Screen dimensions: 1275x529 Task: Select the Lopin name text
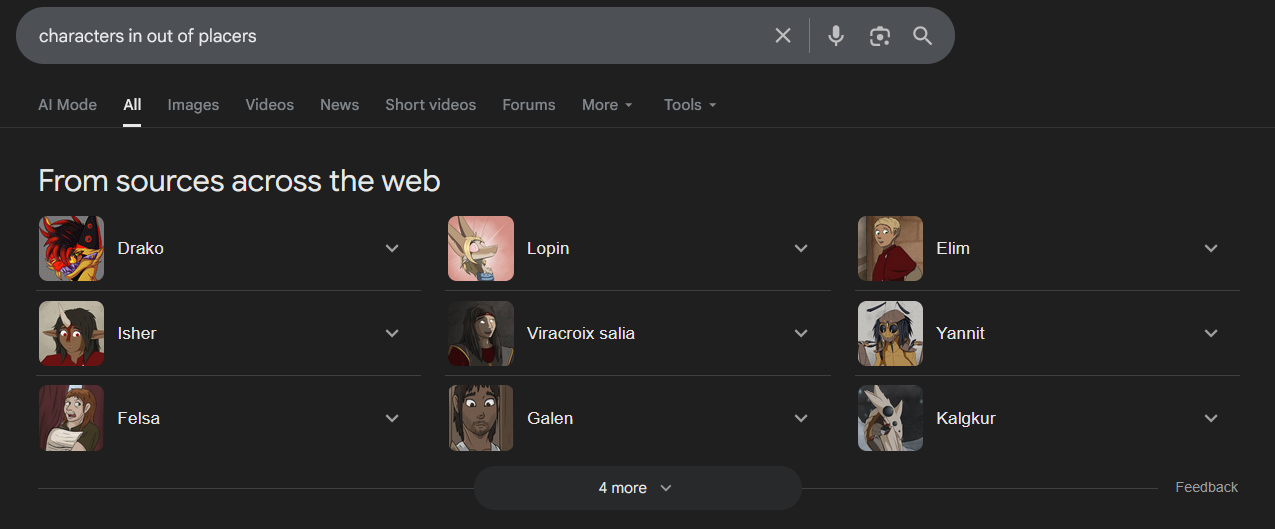click(548, 248)
